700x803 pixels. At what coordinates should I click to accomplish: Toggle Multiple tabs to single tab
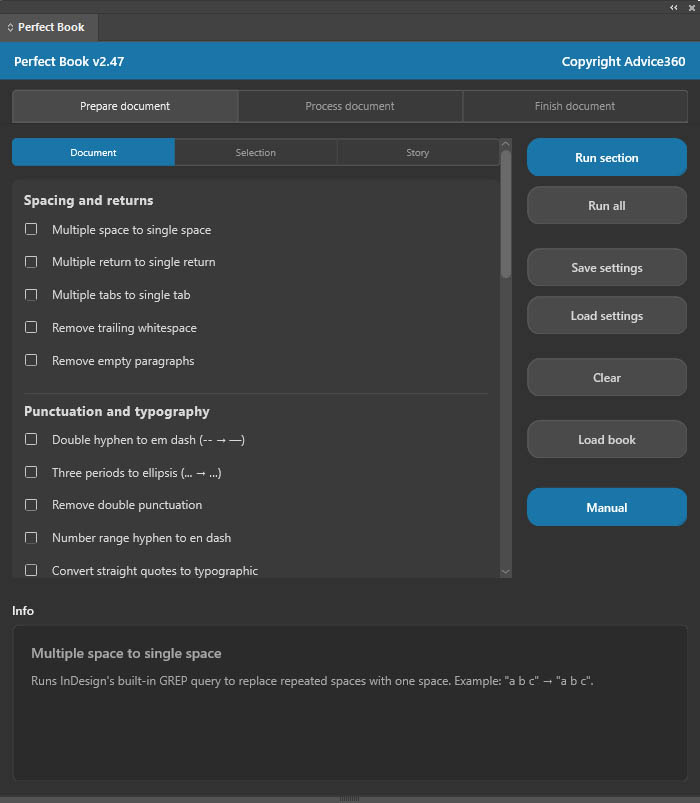31,294
